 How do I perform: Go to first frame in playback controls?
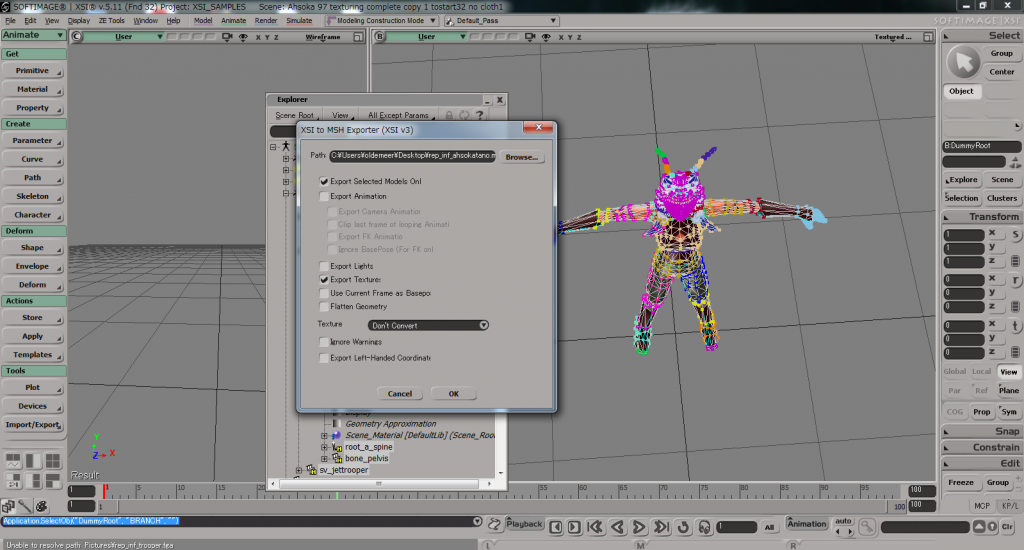click(595, 526)
